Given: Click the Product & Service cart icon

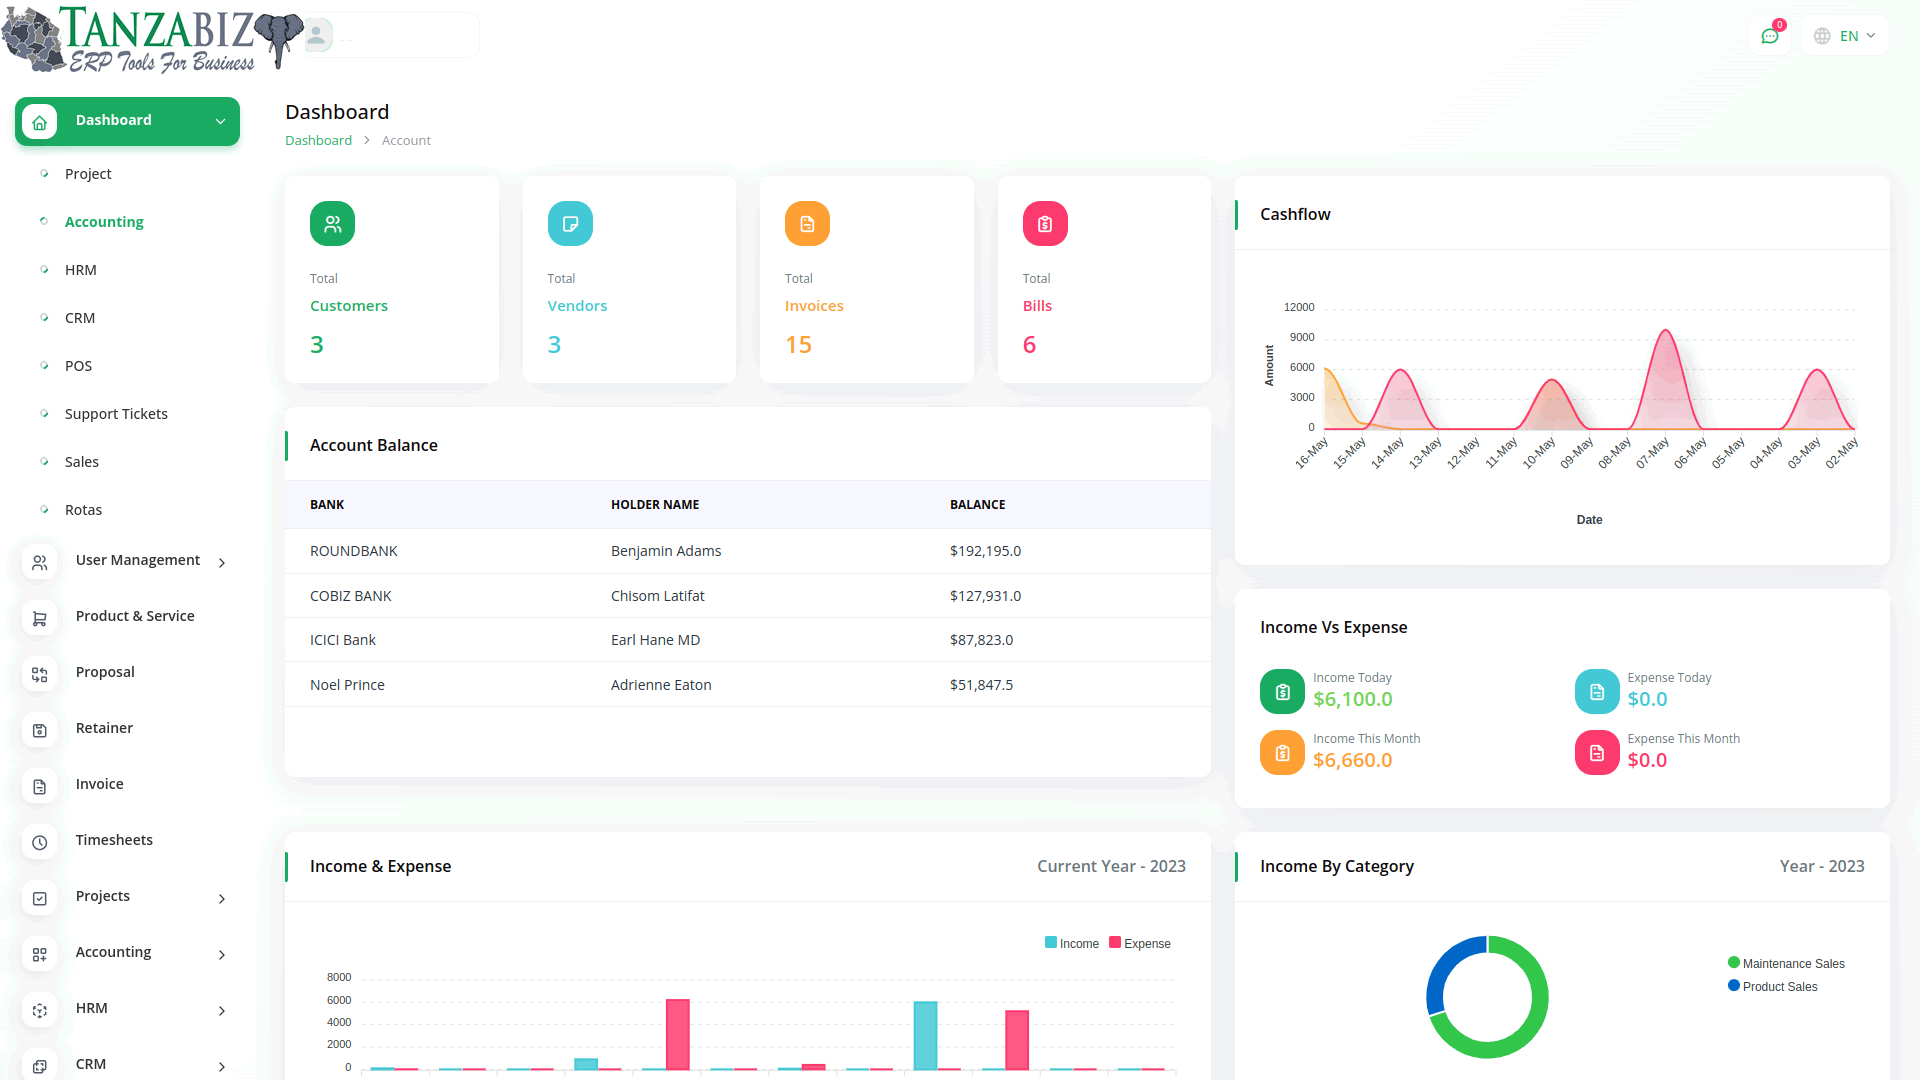Looking at the screenshot, I should click(x=40, y=619).
